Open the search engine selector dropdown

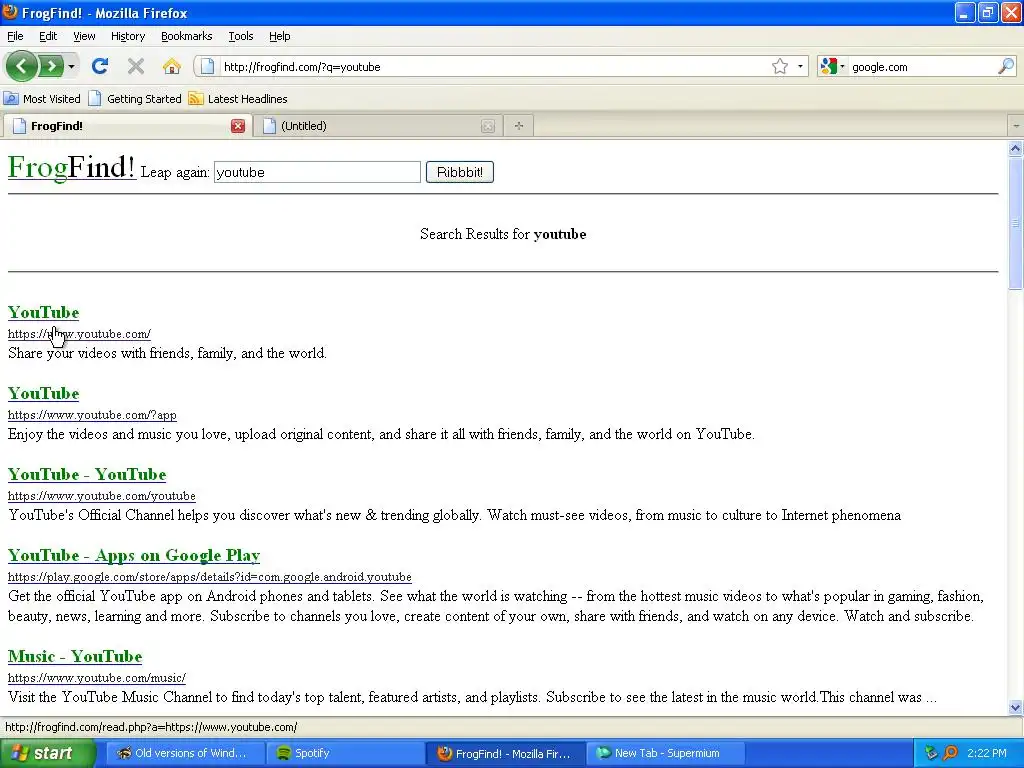pos(833,66)
